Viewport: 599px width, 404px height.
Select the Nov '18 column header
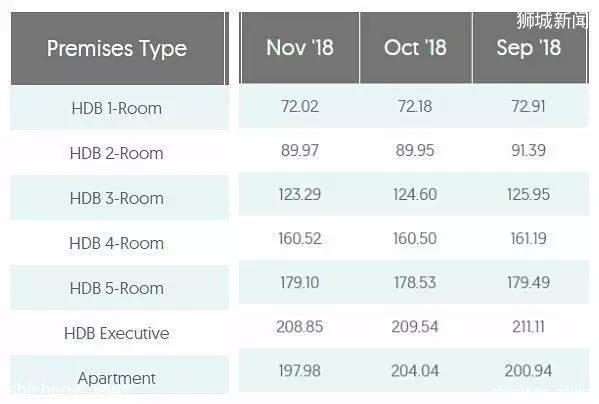click(x=300, y=48)
